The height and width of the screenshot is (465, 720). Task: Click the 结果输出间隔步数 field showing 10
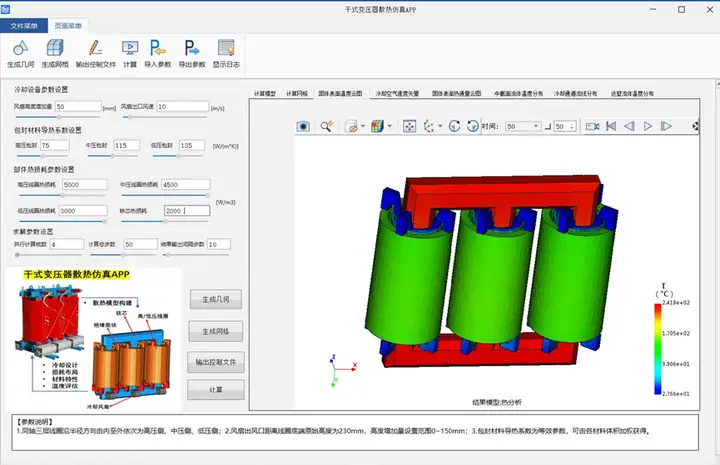pos(219,244)
